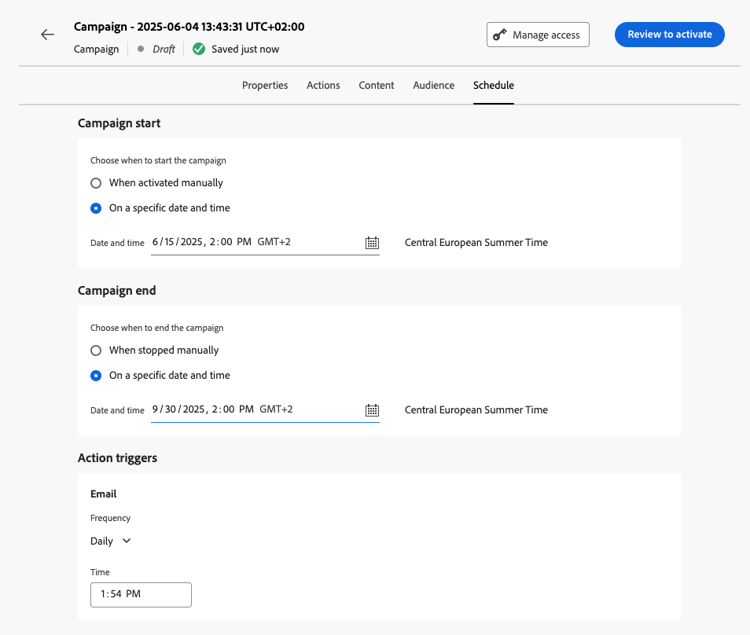This screenshot has width=750, height=635.
Task: Switch to the Properties tab
Action: point(265,86)
